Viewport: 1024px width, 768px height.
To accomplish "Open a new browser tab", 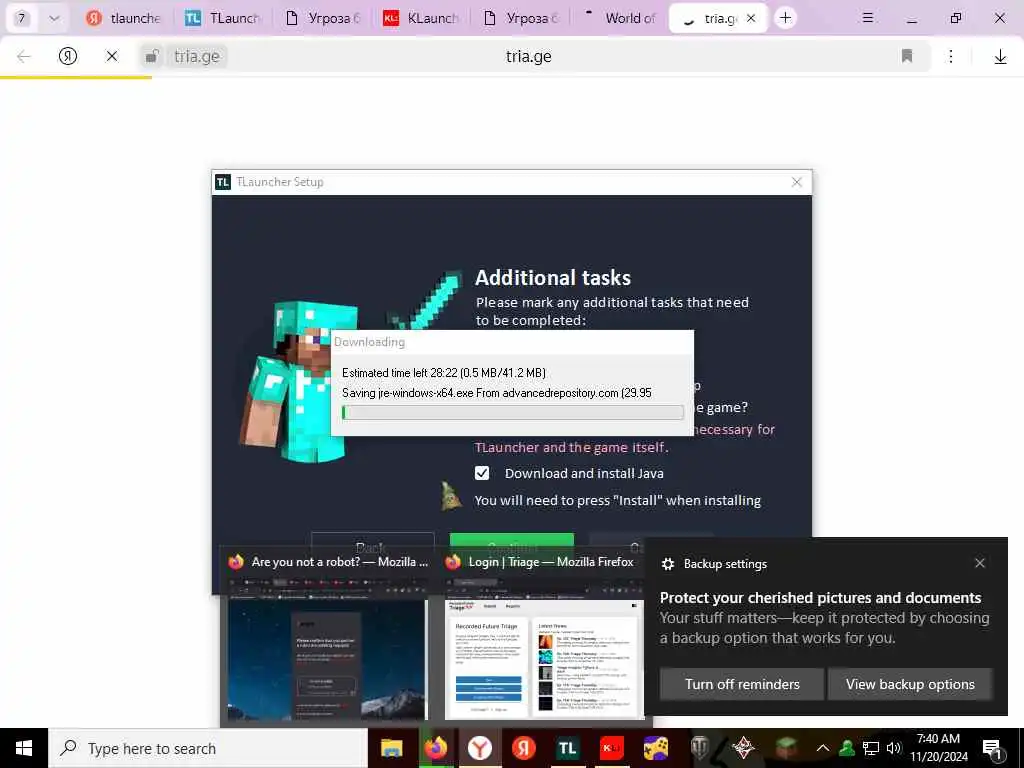I will tap(785, 18).
